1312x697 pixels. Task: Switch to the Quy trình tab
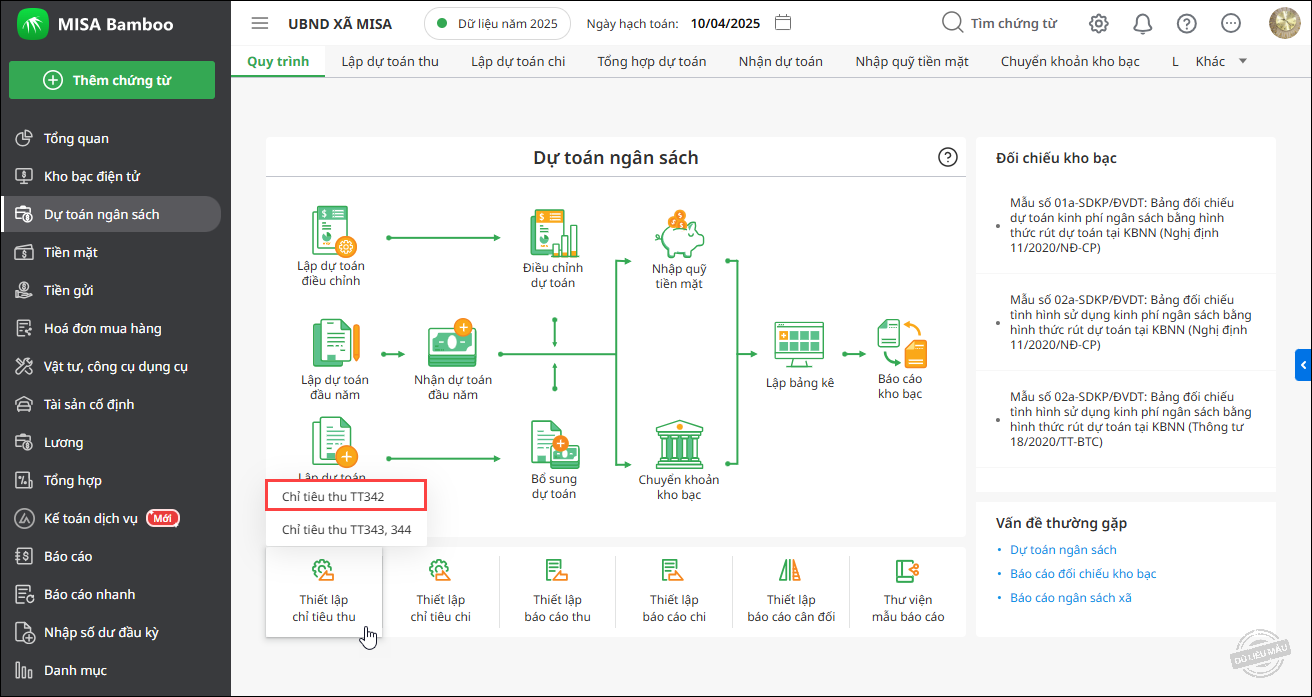tap(278, 61)
